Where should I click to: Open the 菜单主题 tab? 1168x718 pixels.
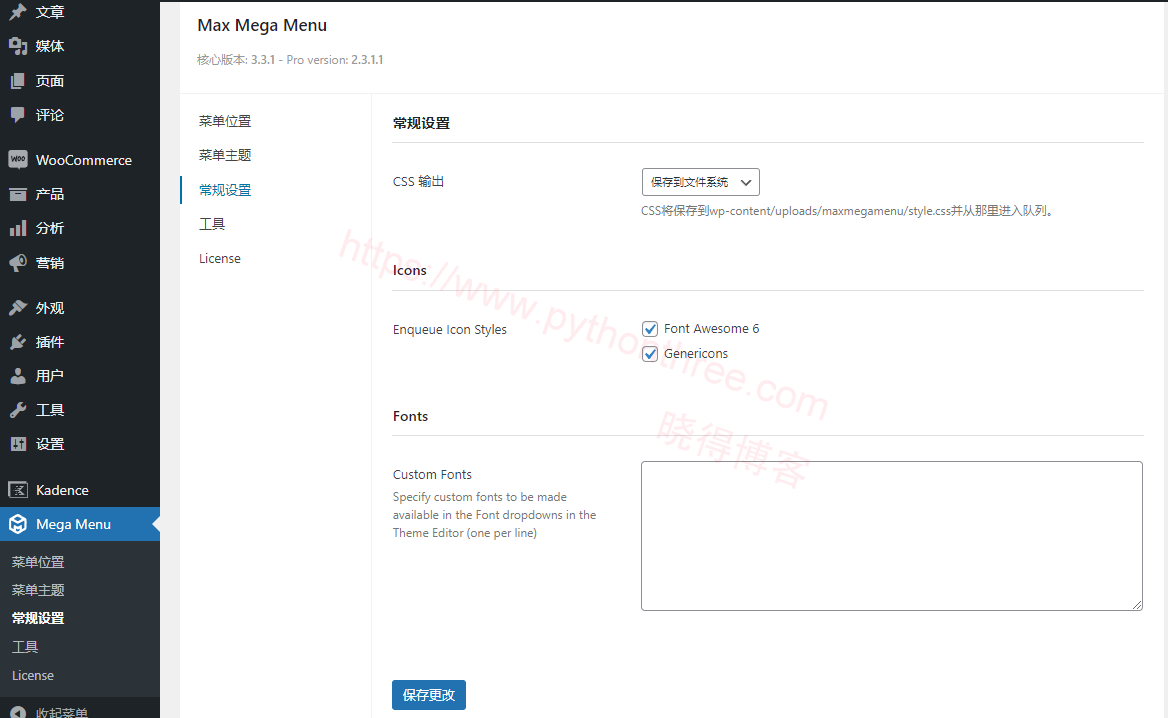[x=224, y=155]
